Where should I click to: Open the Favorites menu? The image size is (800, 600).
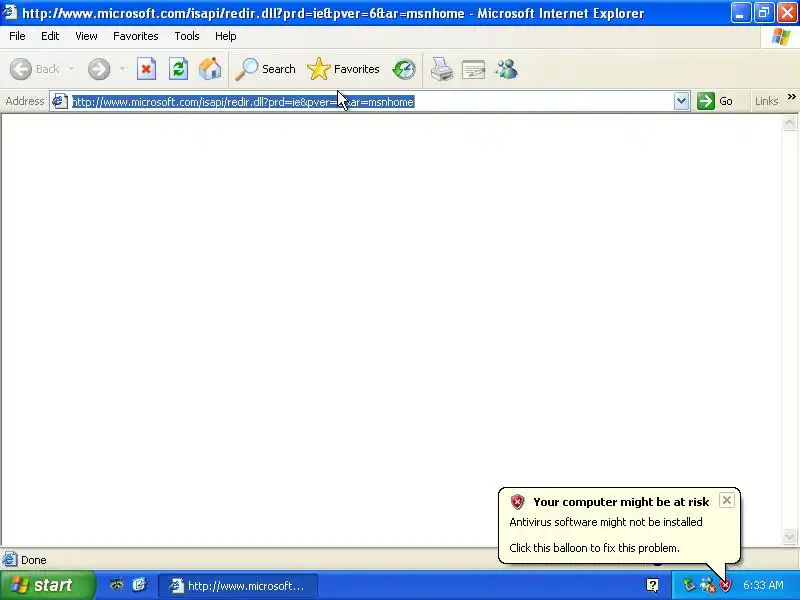136,36
